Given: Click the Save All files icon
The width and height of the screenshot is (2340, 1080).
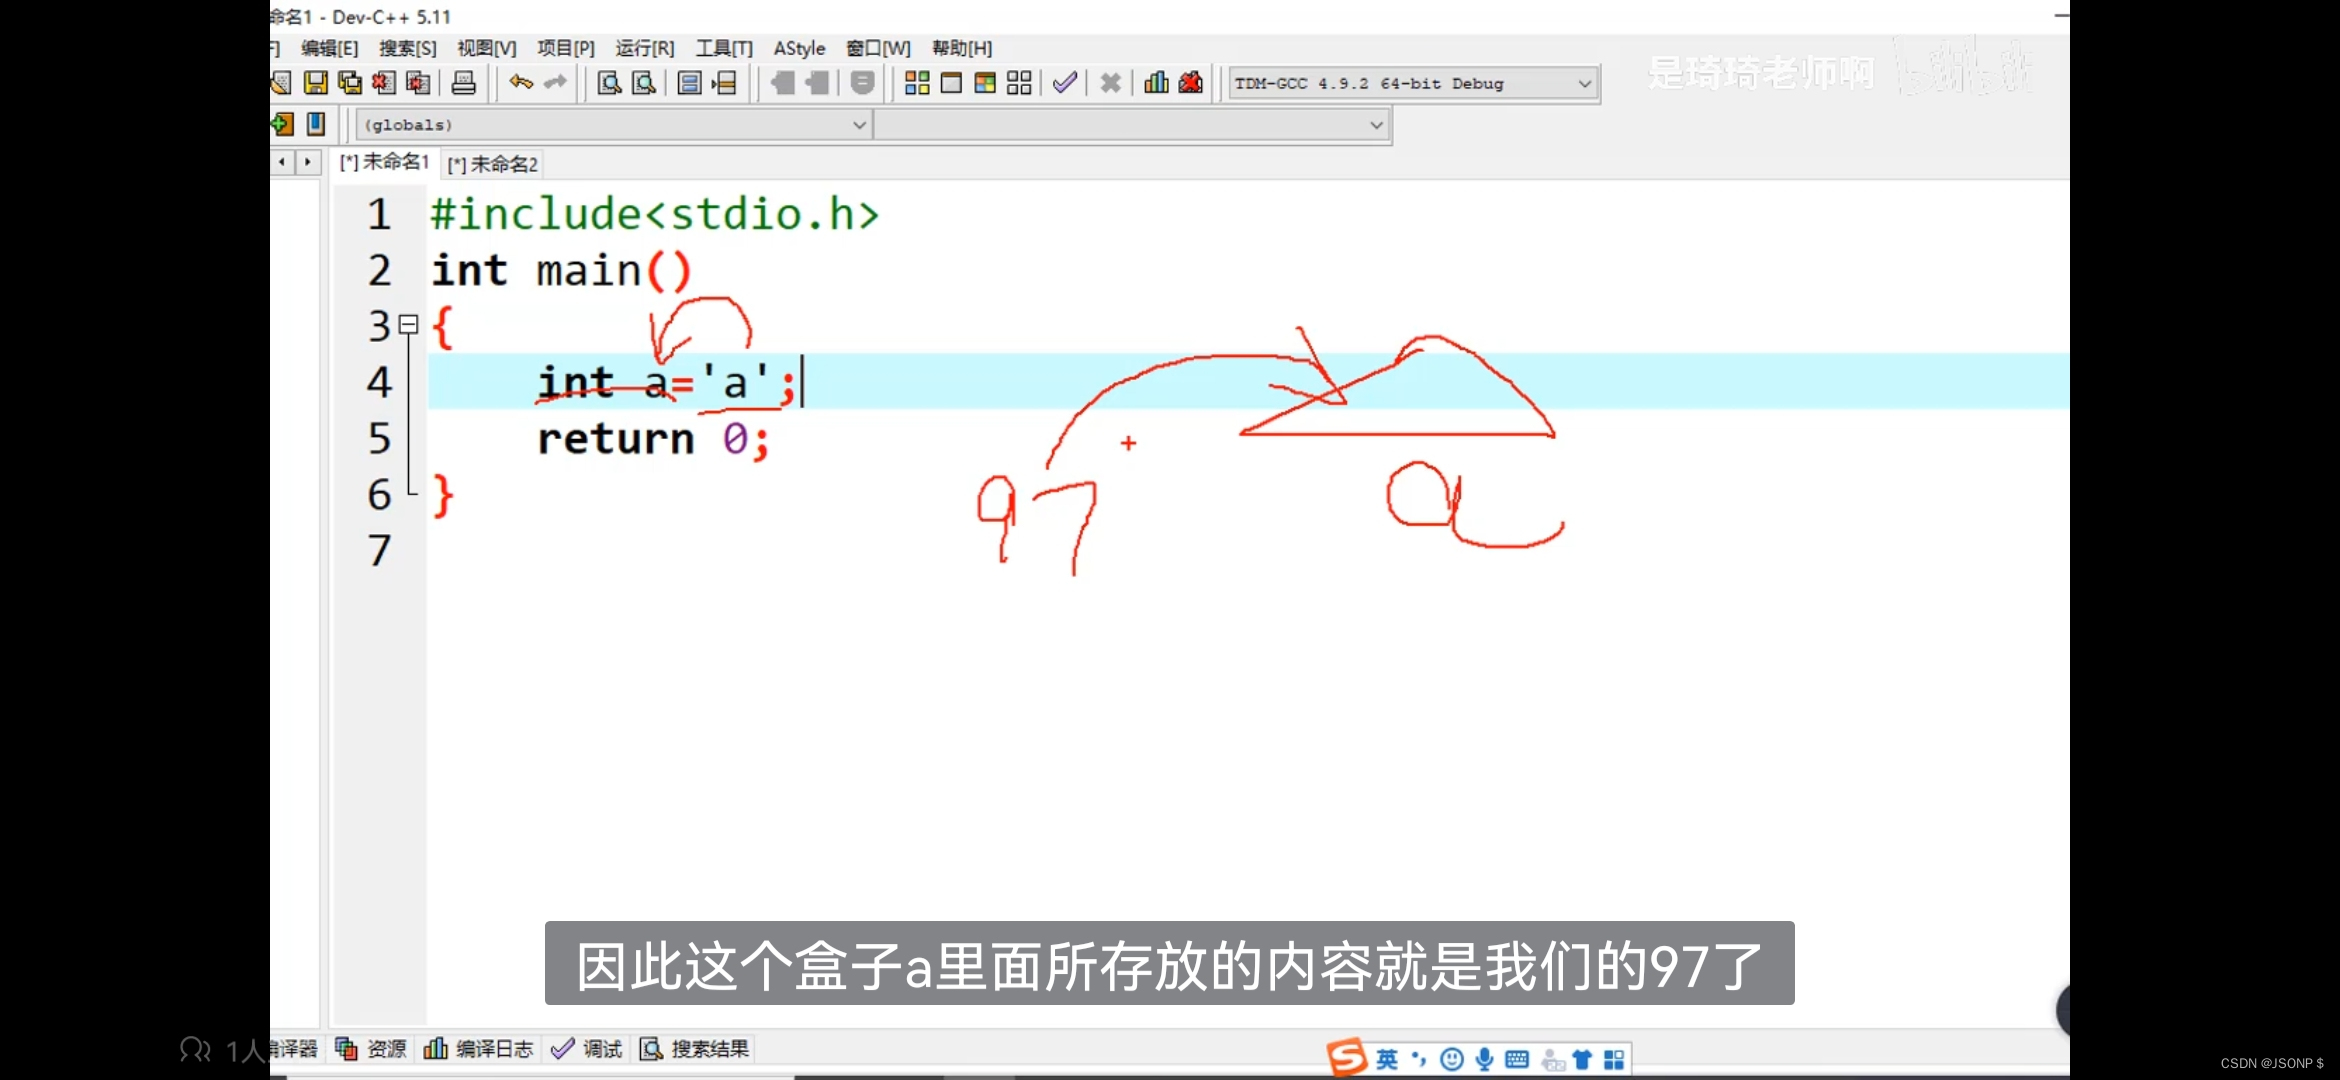Looking at the screenshot, I should pos(349,83).
